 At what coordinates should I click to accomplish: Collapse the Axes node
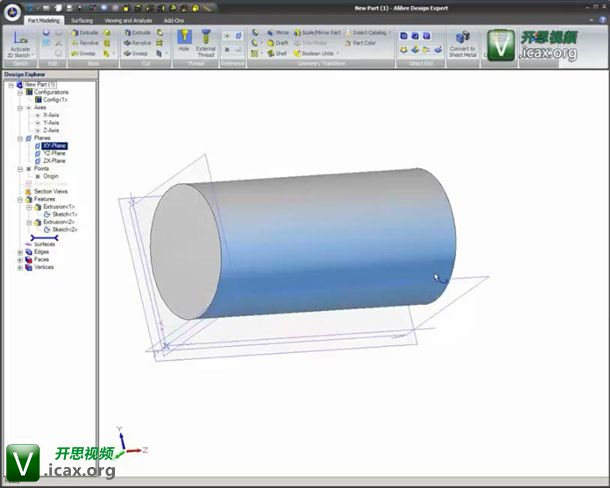20,108
